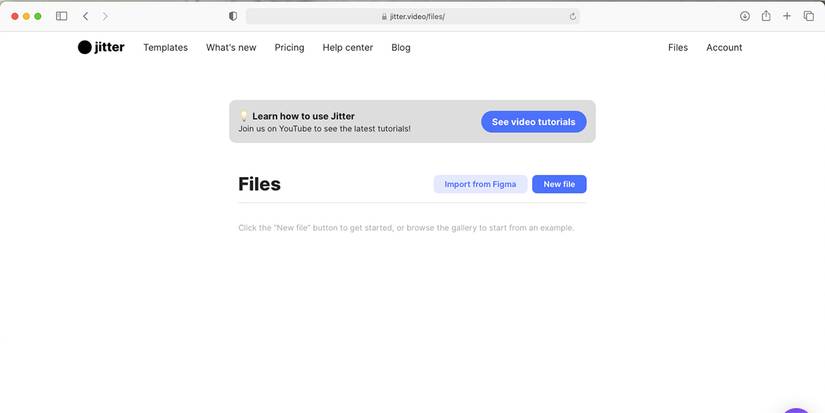The width and height of the screenshot is (825, 413).
Task: Click the lock icon in address bar
Action: pos(384,16)
